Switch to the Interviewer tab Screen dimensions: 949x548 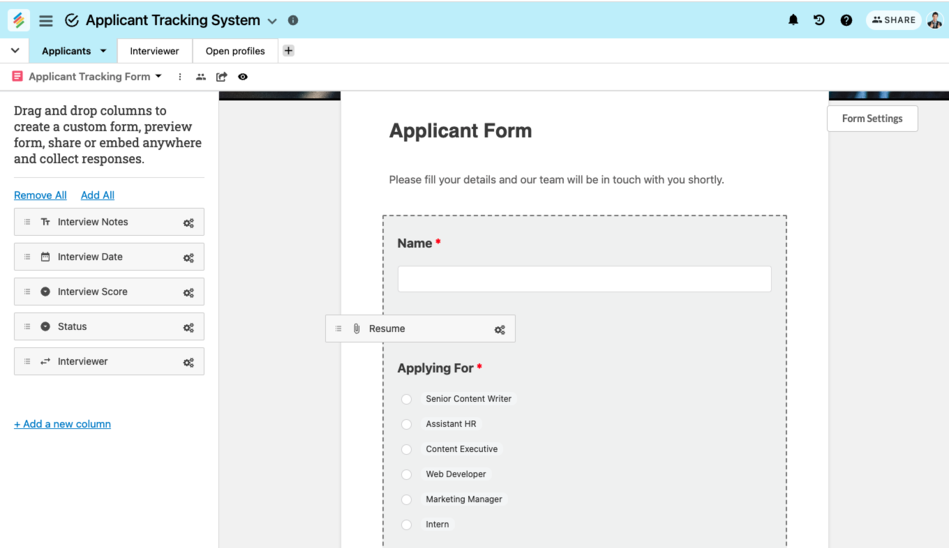154,51
